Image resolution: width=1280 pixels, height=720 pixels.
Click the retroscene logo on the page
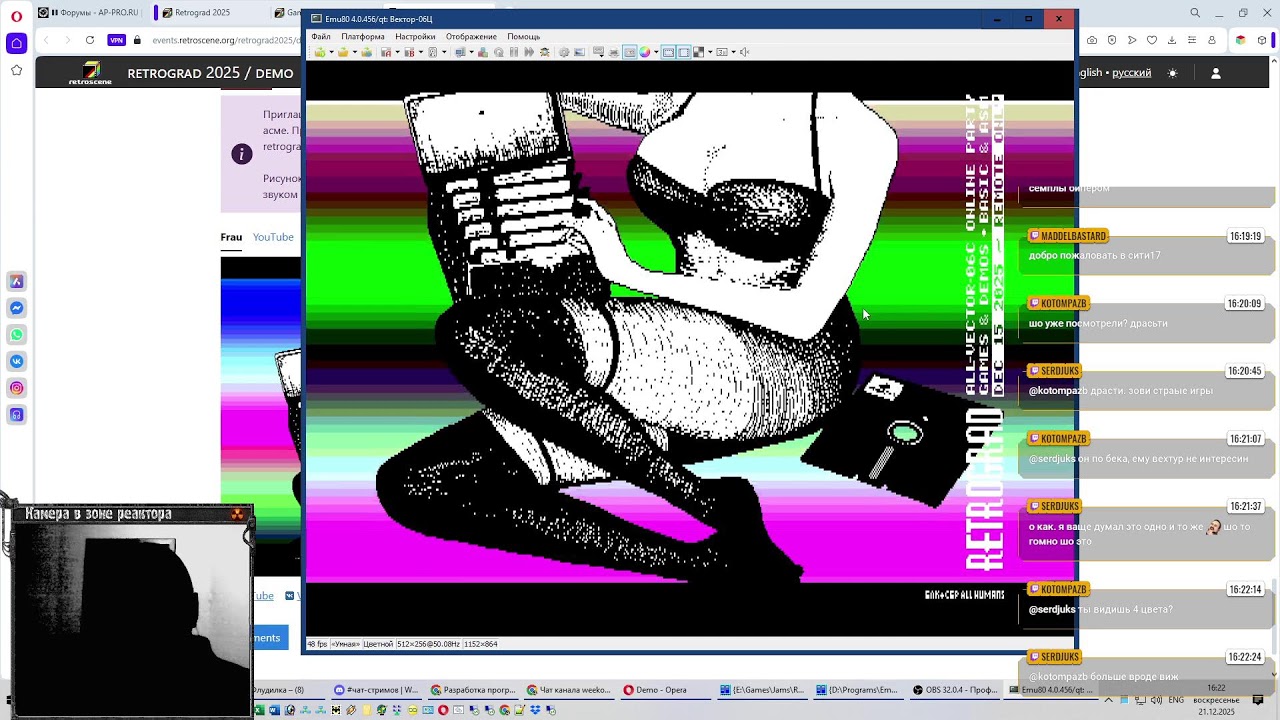[90, 73]
